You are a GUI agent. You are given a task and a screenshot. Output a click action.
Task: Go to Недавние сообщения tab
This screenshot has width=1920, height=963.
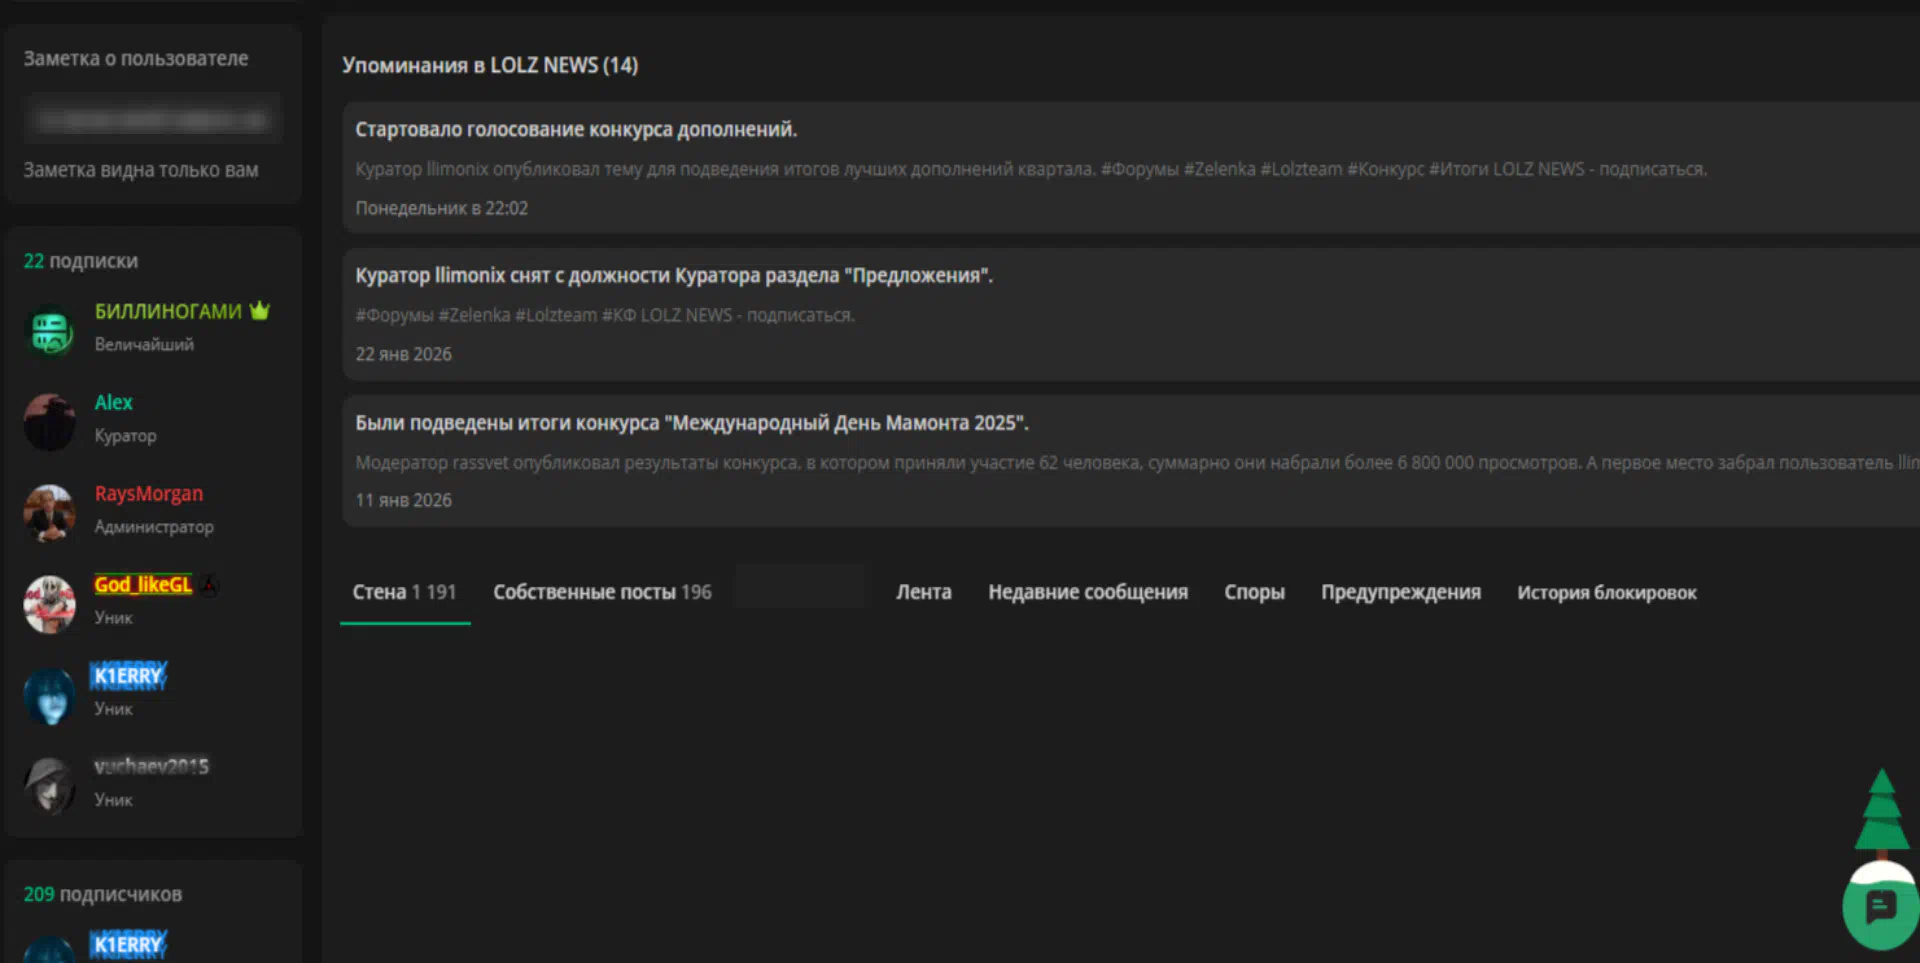(x=1088, y=592)
